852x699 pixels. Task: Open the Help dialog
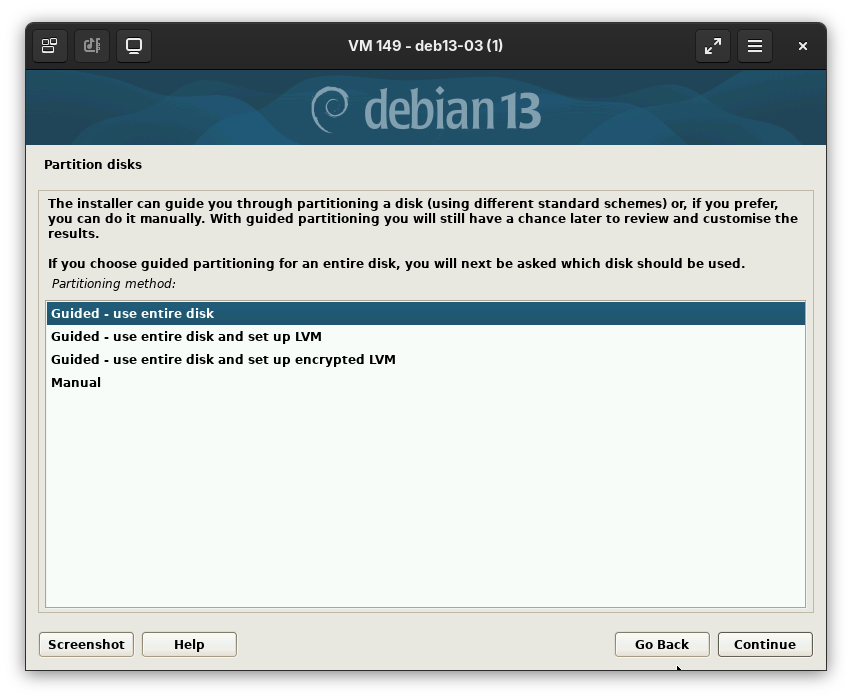click(189, 644)
